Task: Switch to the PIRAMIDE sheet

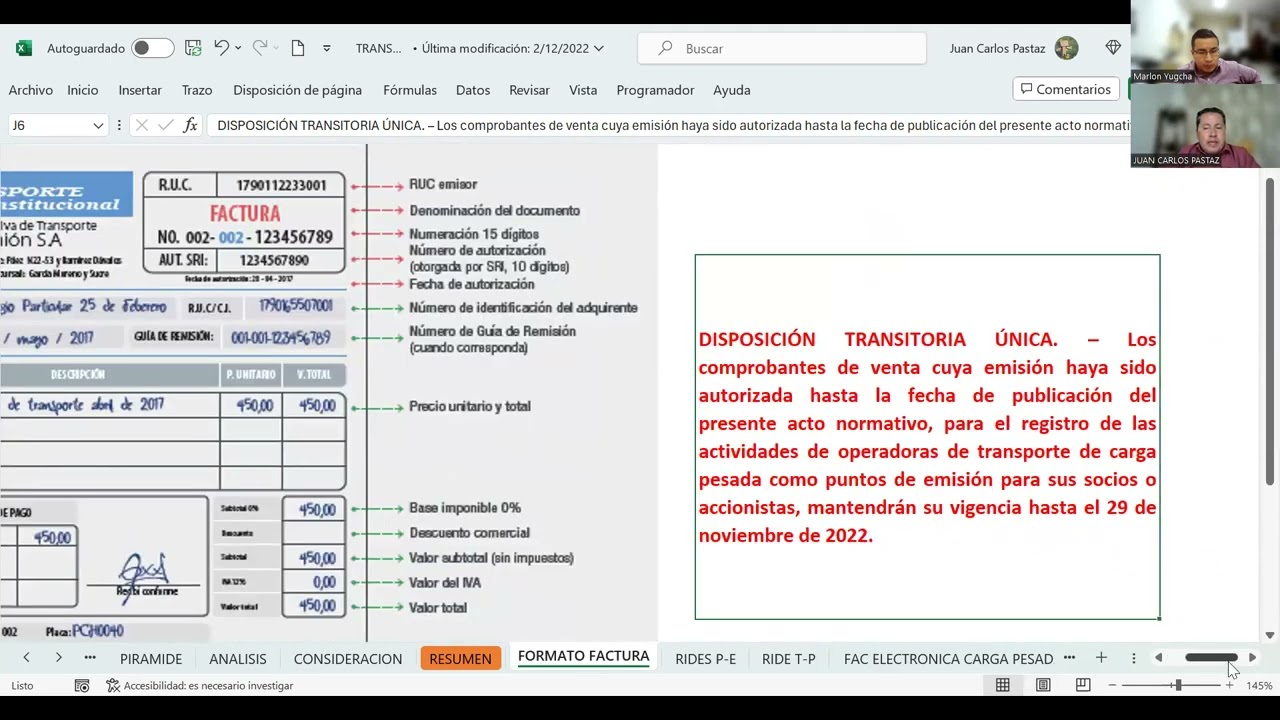Action: pyautogui.click(x=151, y=659)
